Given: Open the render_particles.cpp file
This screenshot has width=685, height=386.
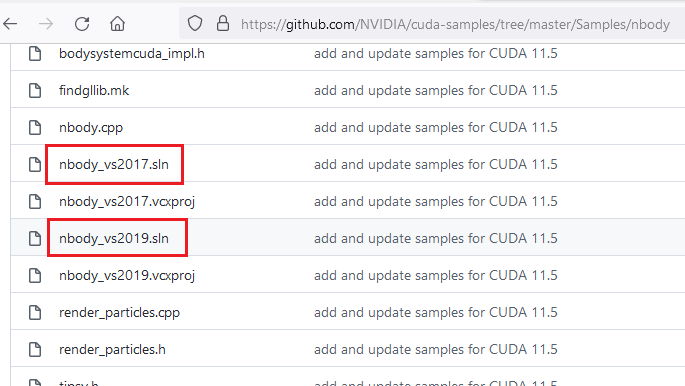Looking at the screenshot, I should [119, 313].
